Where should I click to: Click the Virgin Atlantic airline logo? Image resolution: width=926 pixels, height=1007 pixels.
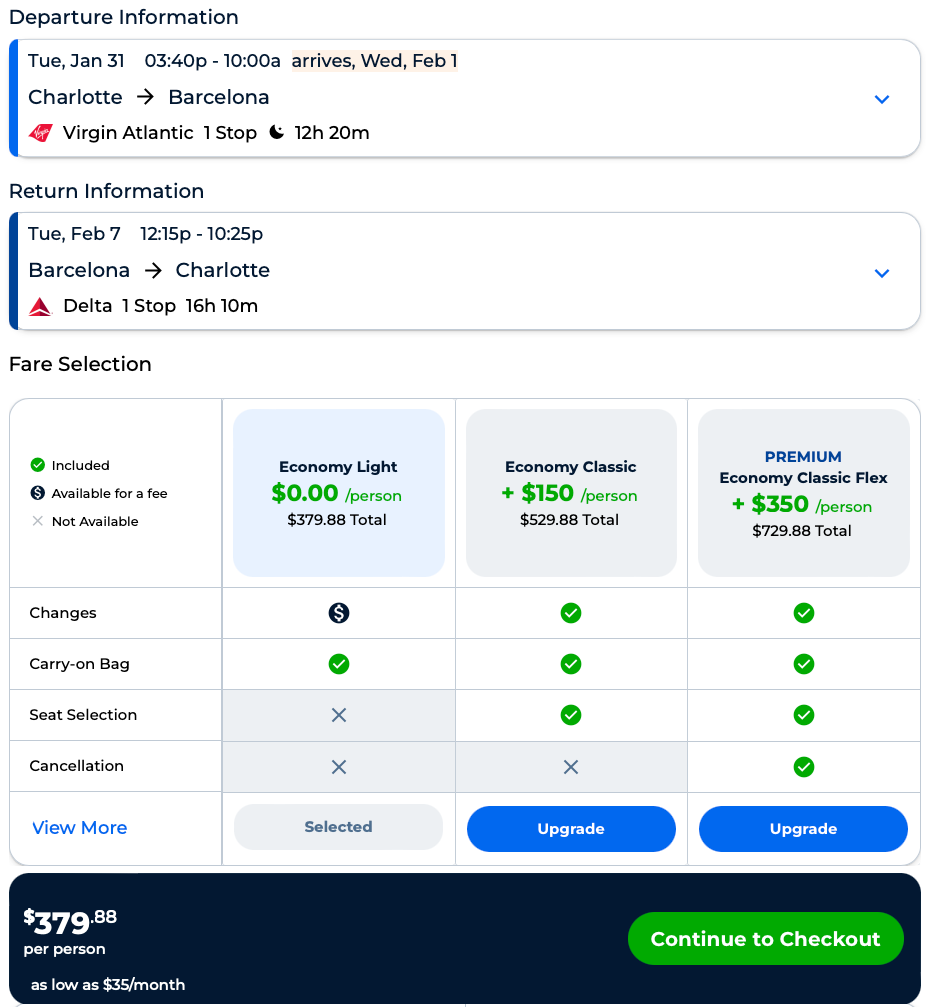(41, 133)
